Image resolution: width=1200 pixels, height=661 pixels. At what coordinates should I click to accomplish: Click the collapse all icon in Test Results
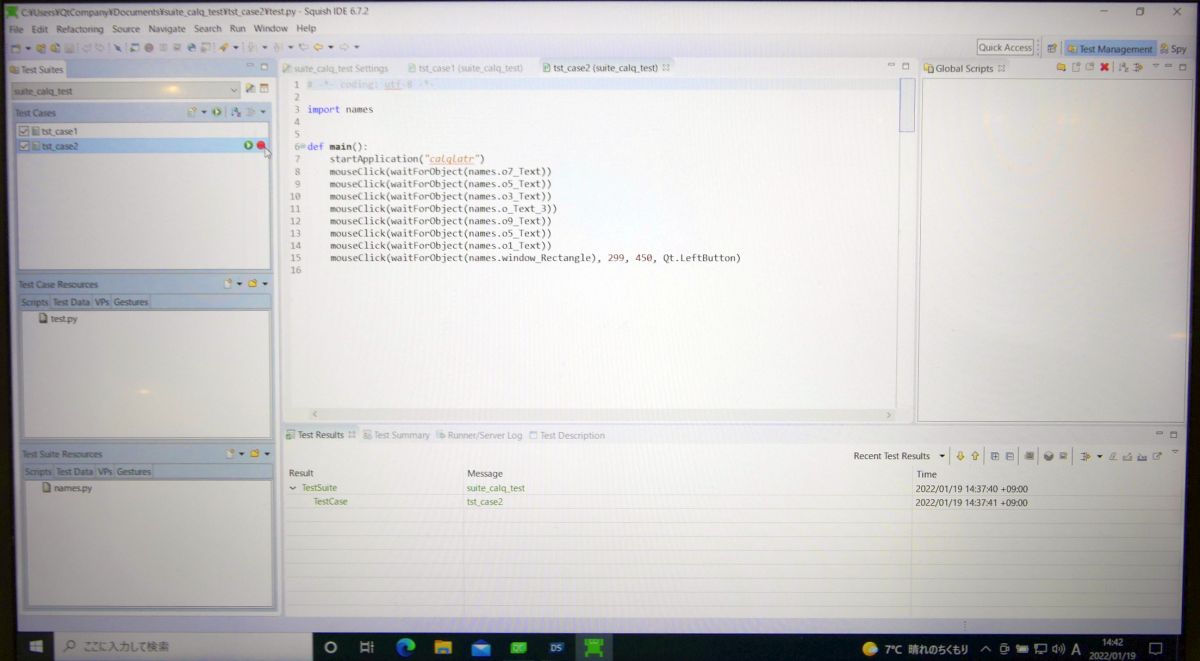click(1010, 456)
